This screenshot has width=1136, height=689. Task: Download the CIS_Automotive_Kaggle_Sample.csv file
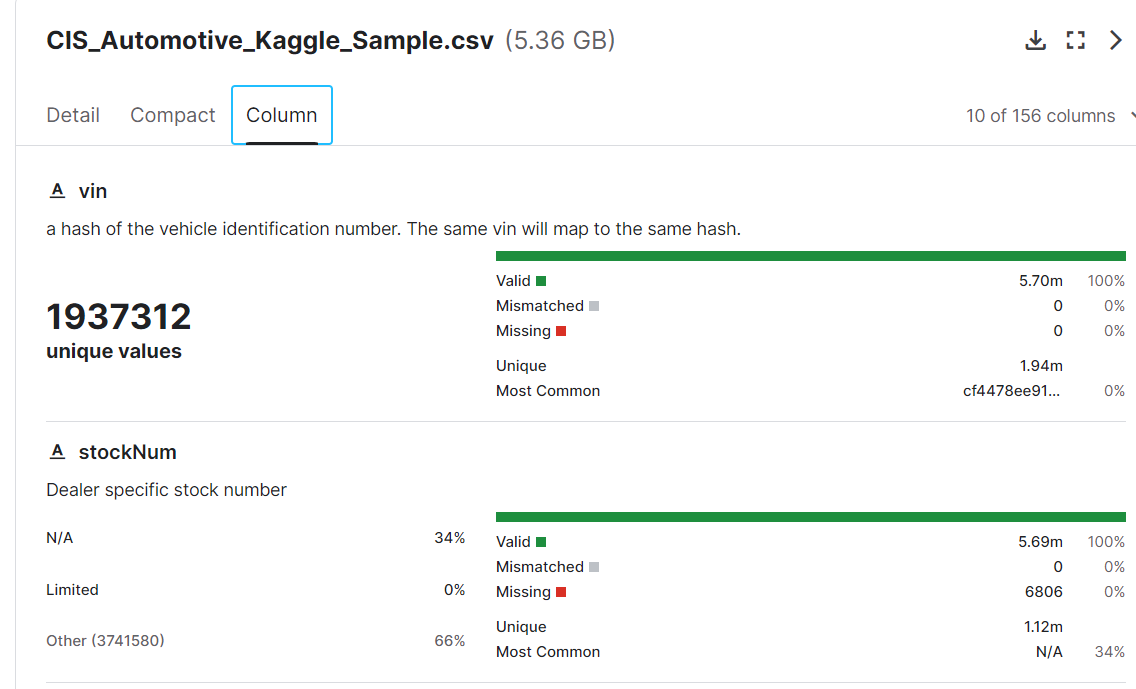pyautogui.click(x=1036, y=40)
